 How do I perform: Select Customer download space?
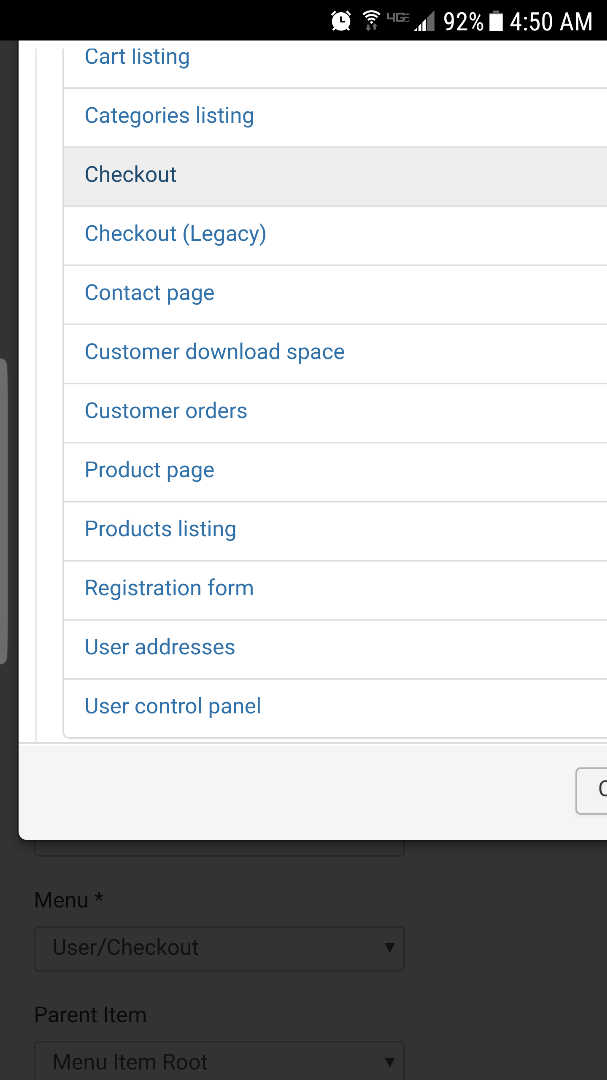pyautogui.click(x=214, y=352)
